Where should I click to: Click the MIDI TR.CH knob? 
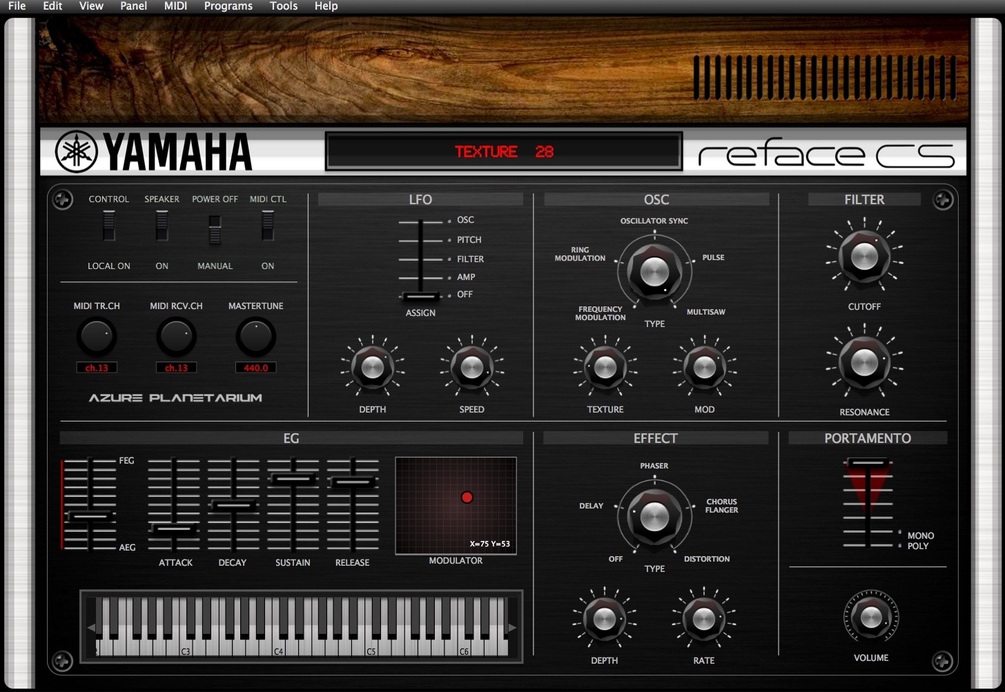97,336
